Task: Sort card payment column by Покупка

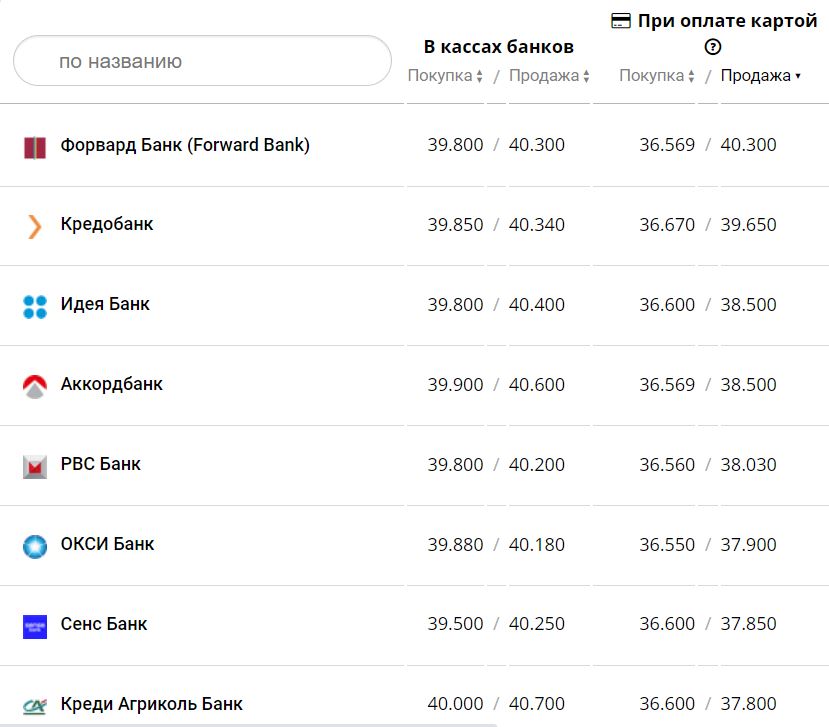Action: click(x=656, y=76)
